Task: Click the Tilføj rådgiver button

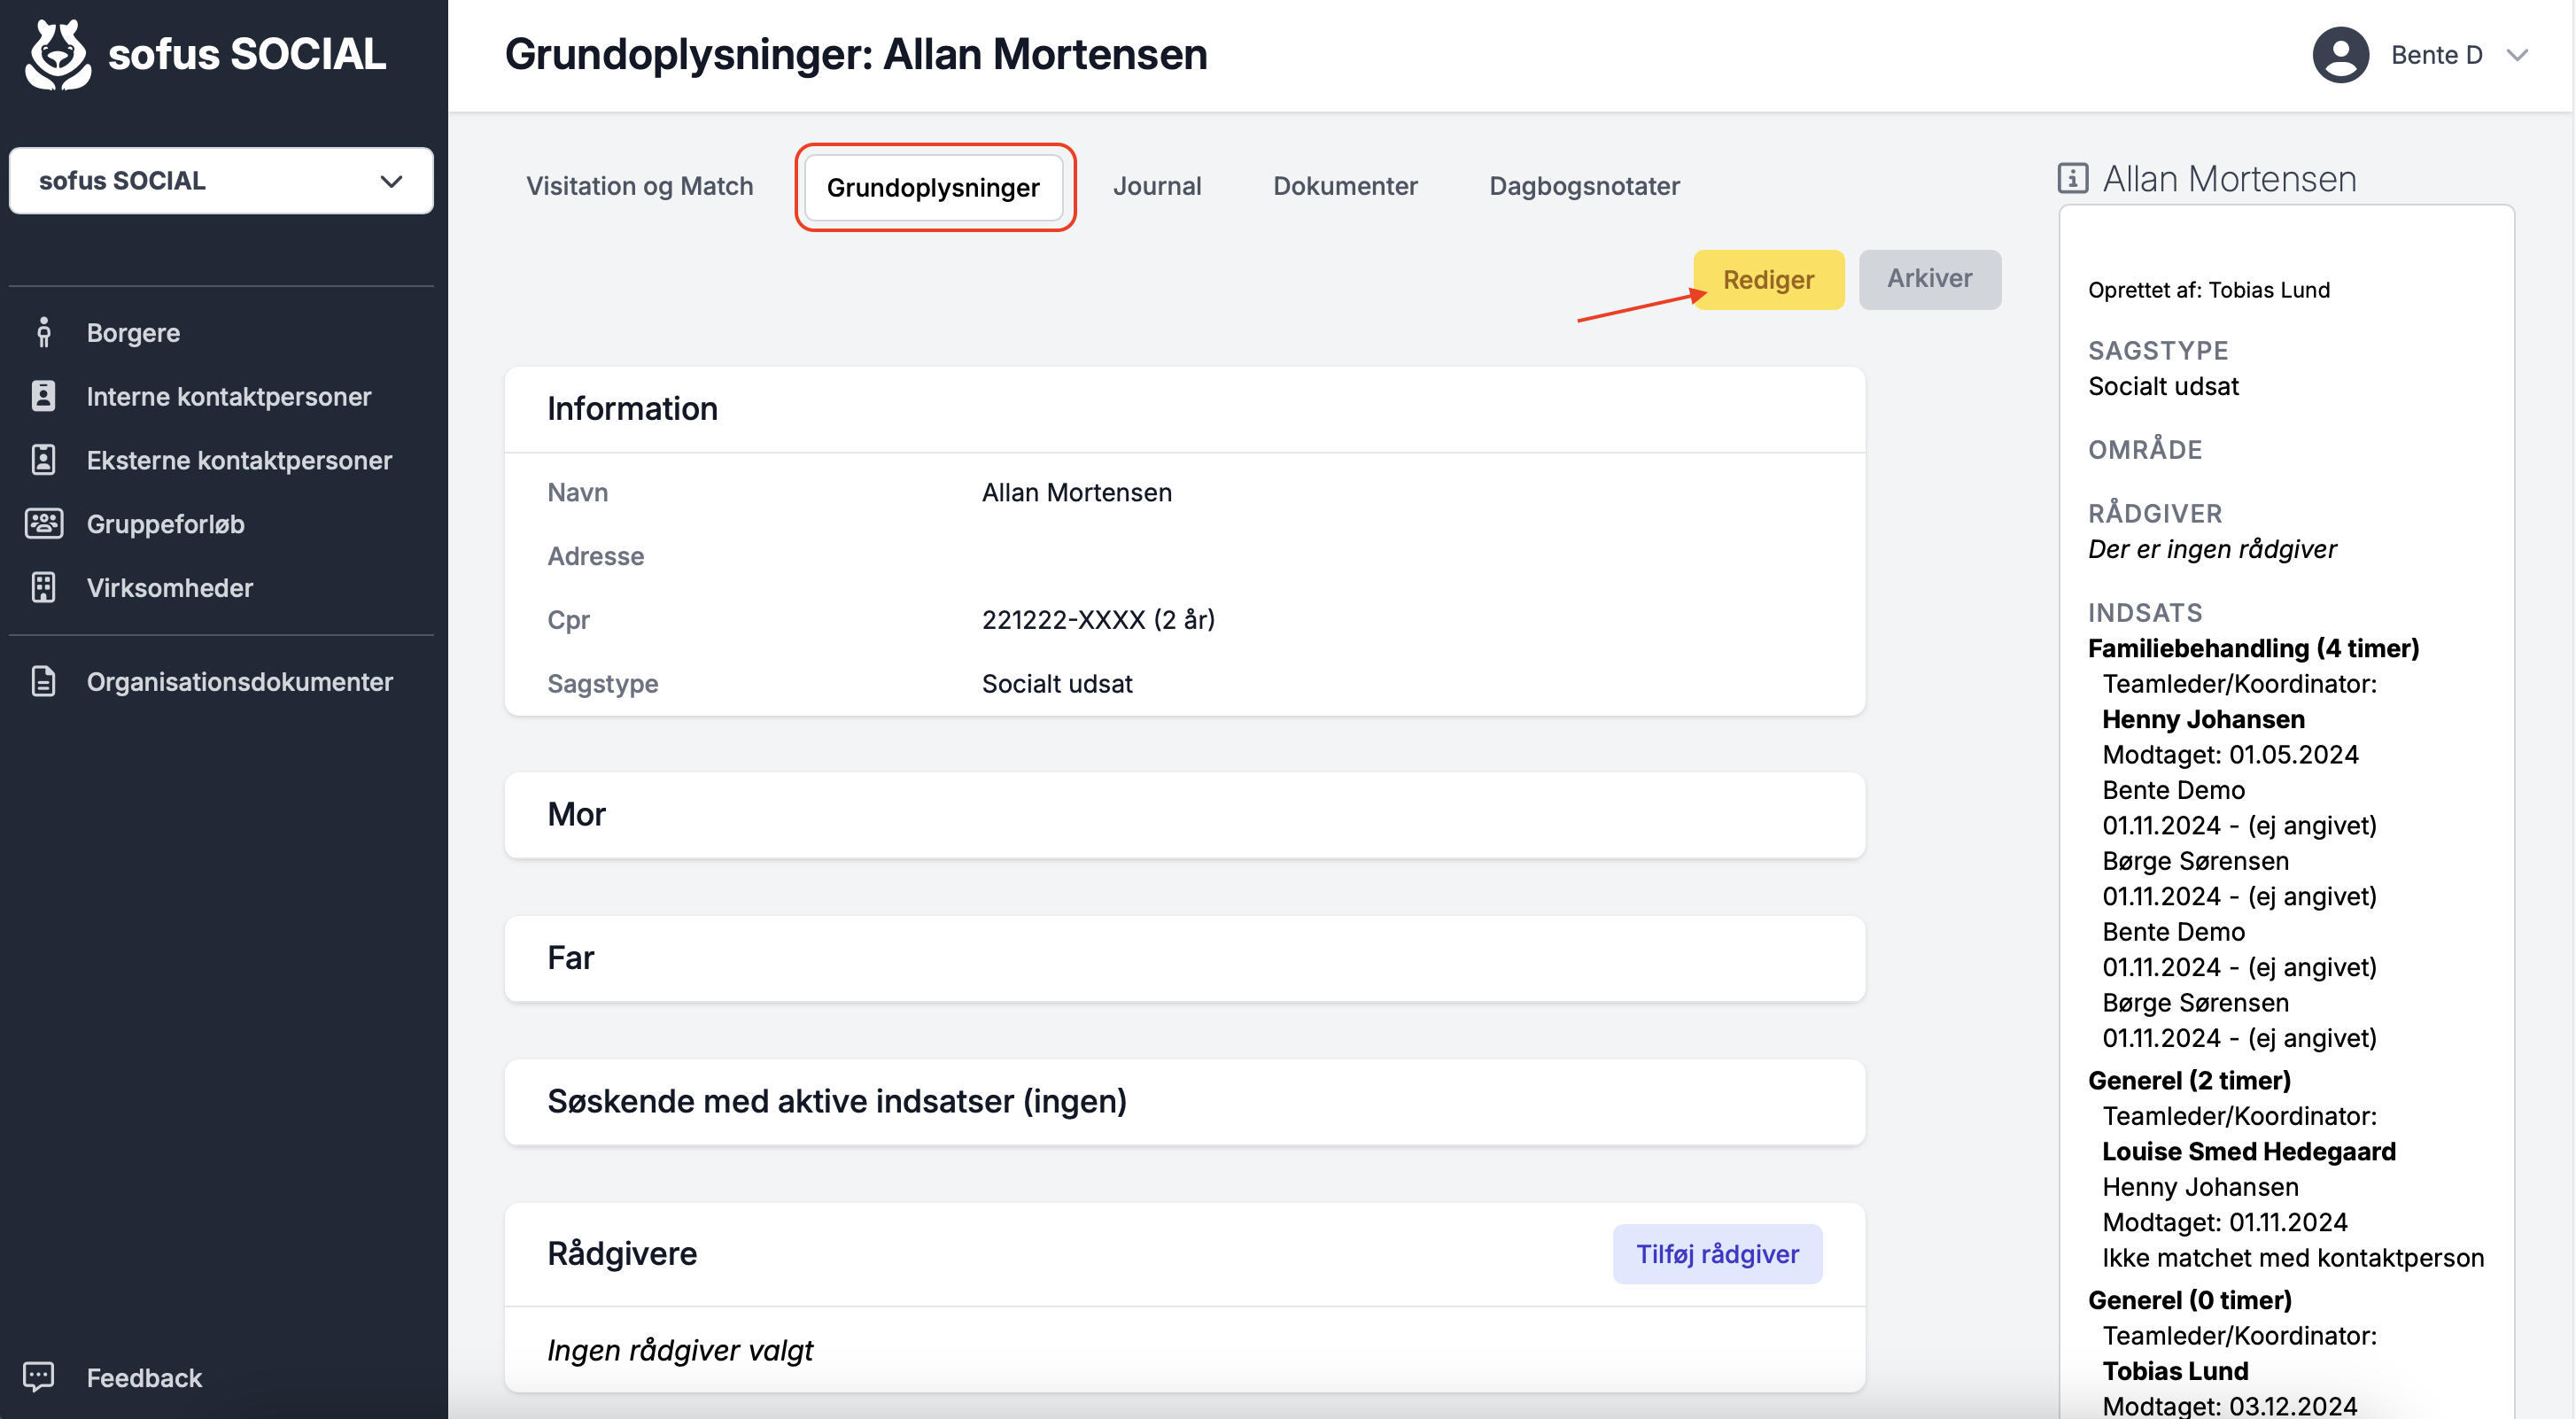Action: (x=1717, y=1254)
